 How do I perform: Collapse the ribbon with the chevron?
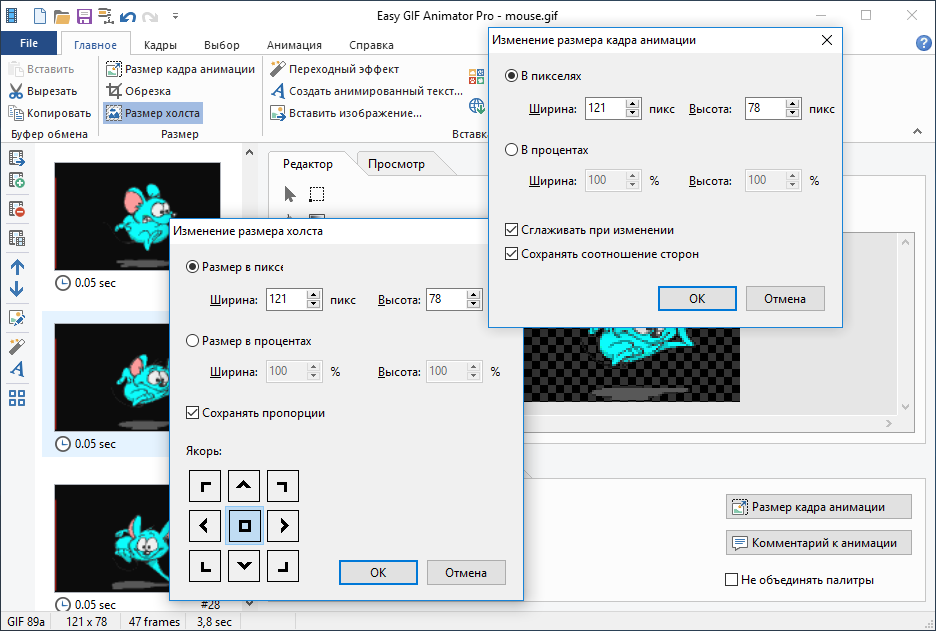click(x=917, y=131)
